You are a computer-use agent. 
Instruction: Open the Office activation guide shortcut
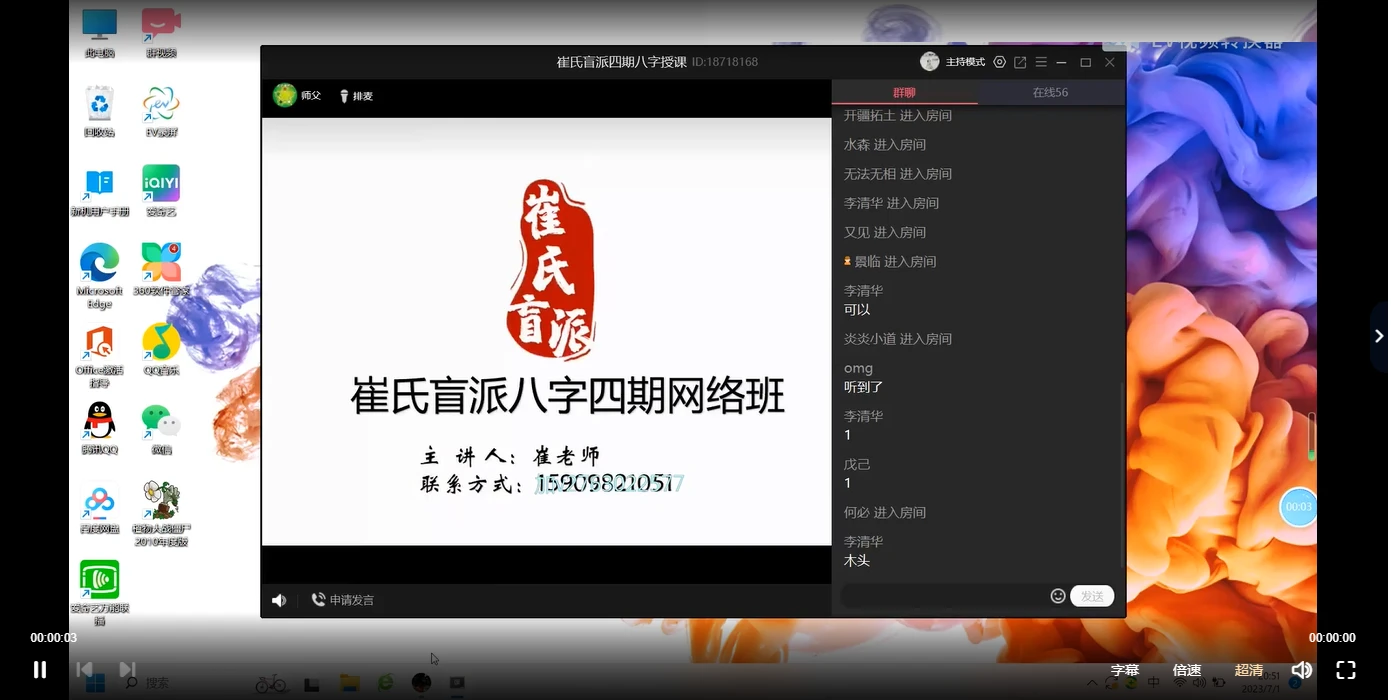pyautogui.click(x=99, y=355)
